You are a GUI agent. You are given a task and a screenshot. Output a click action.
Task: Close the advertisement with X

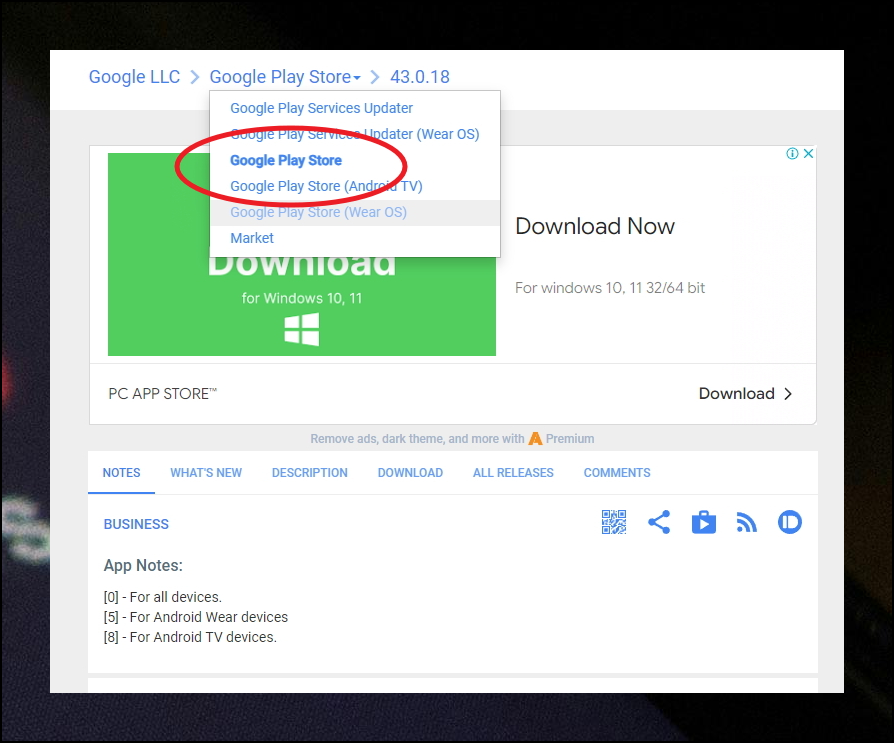[808, 153]
